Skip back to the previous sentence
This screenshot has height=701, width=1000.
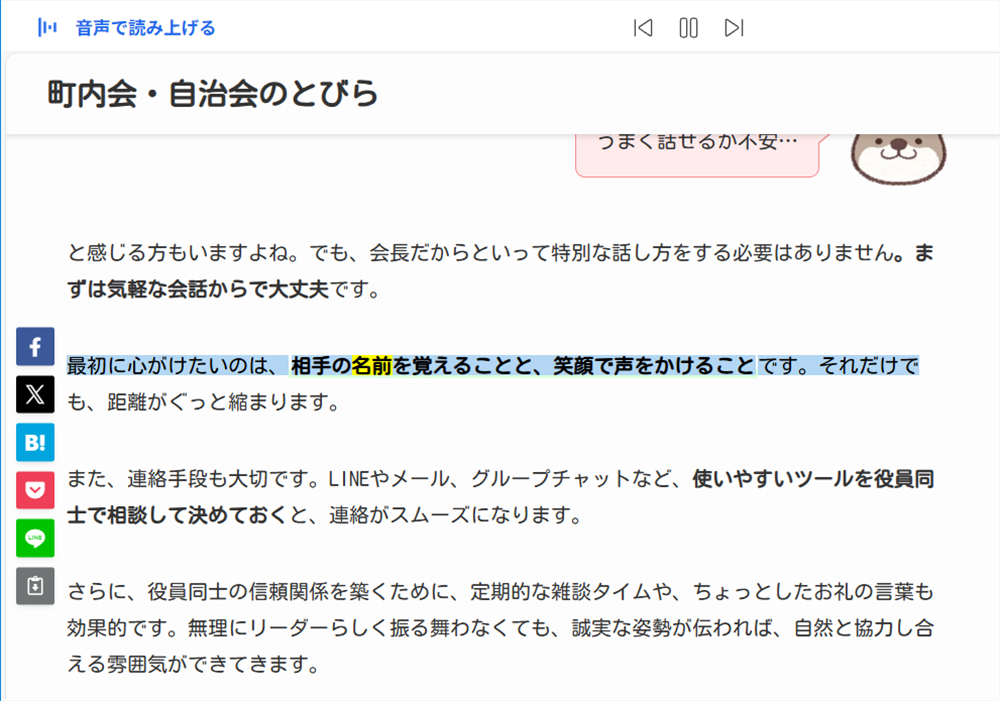point(643,28)
